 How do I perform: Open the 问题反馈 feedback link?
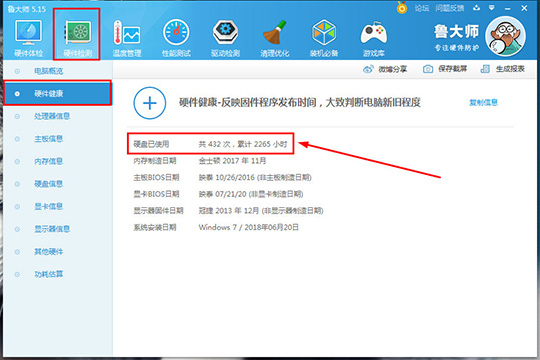[x=450, y=8]
